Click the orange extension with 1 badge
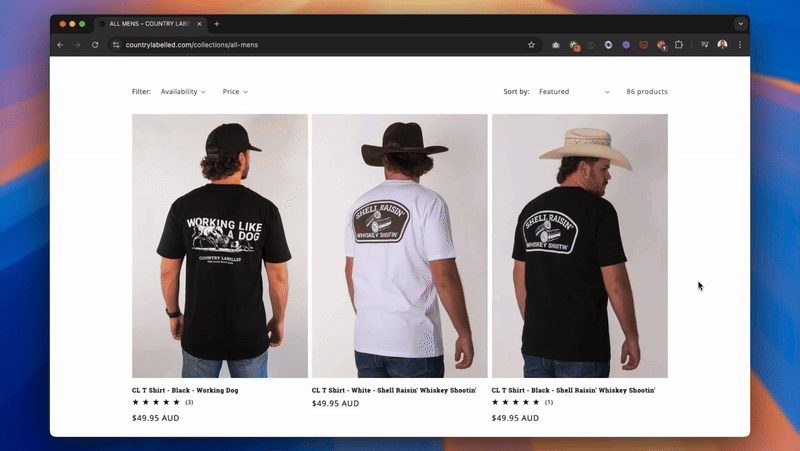Screen dimensions: 800x451 point(662,46)
